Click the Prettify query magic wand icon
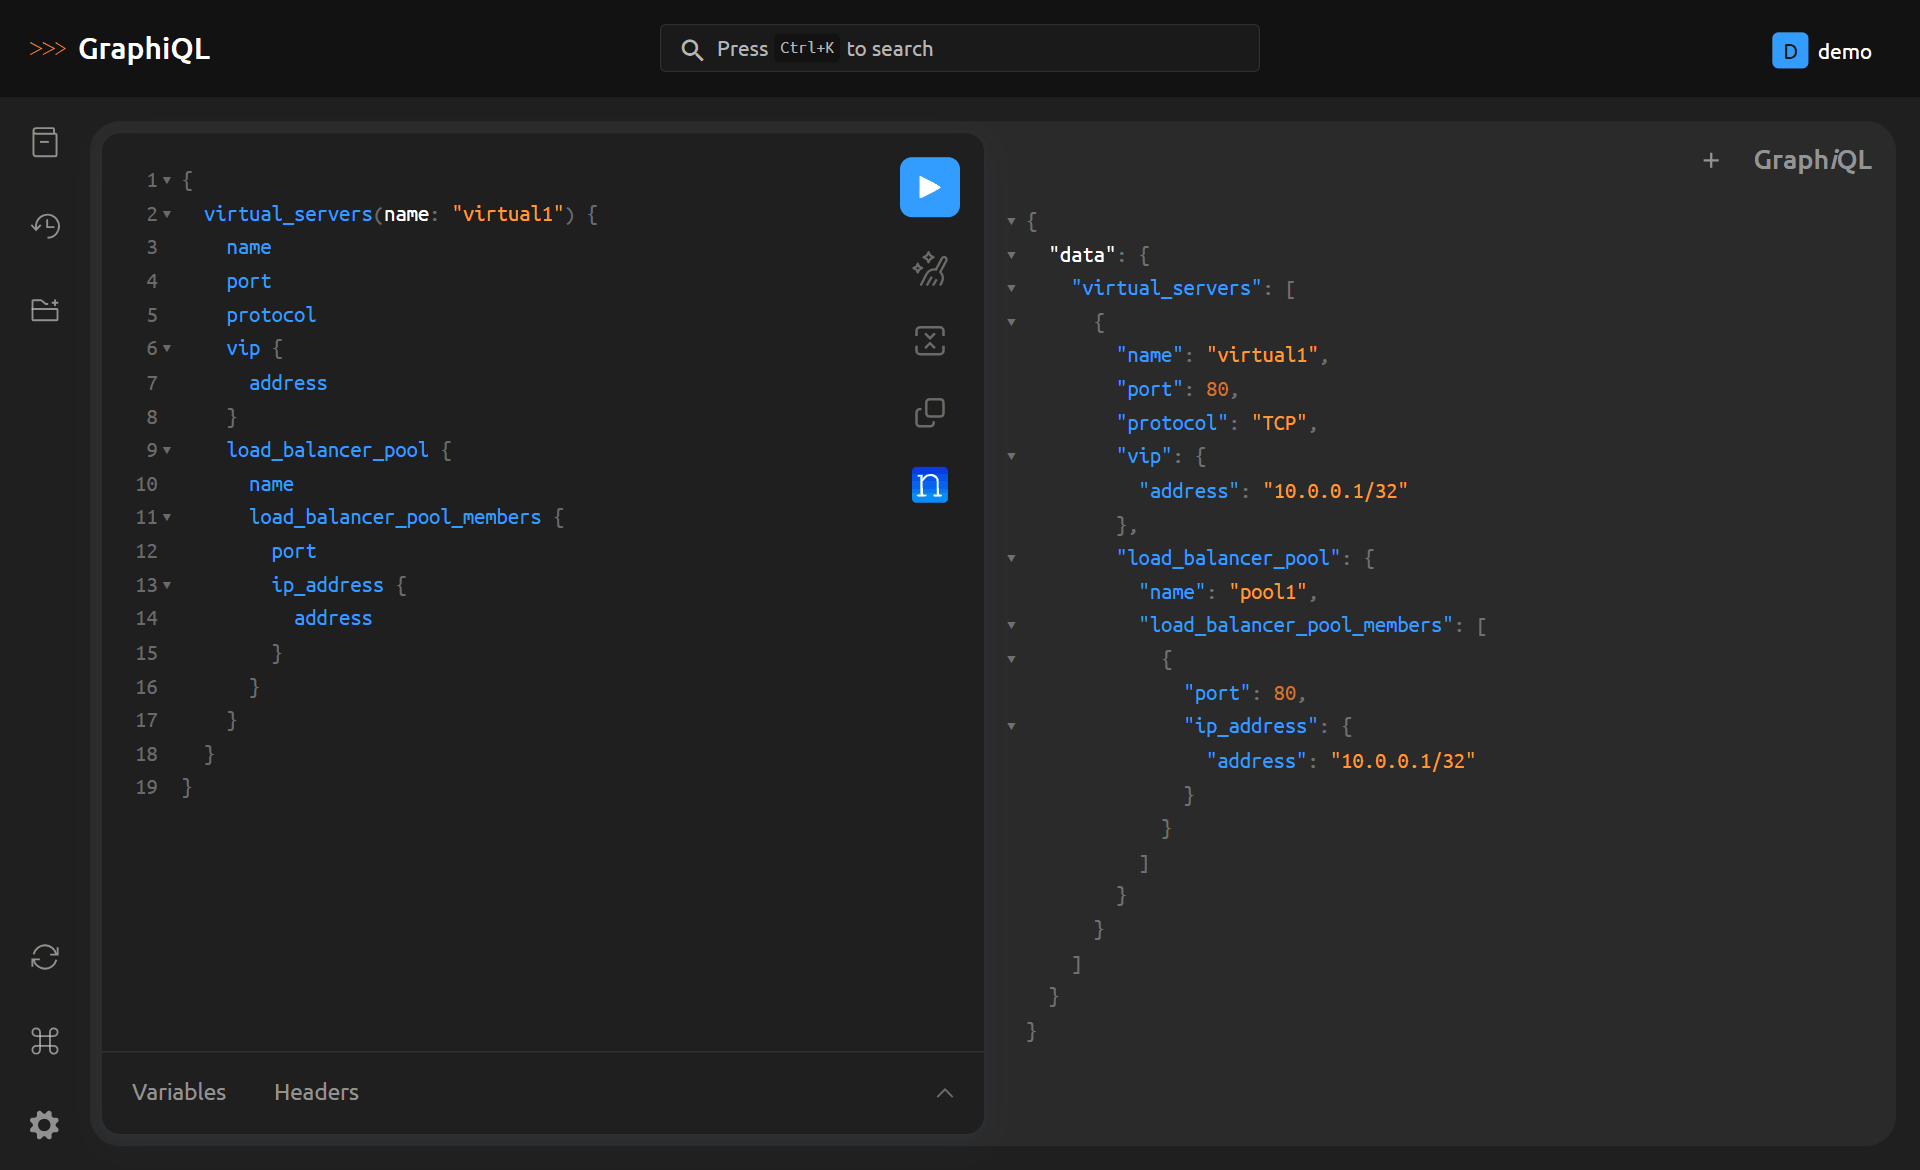 pos(929,268)
